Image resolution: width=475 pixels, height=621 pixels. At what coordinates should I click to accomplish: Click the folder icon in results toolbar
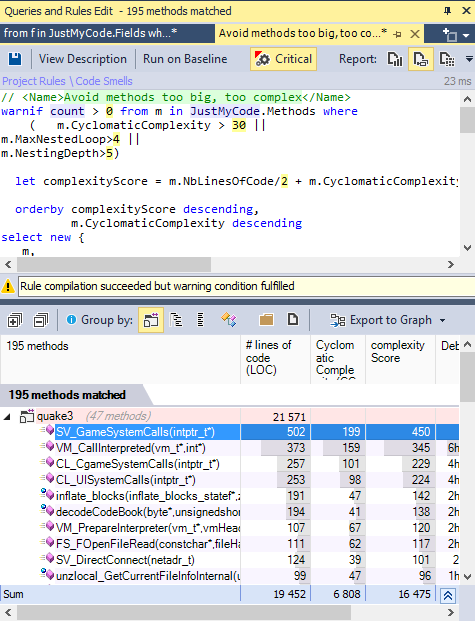pos(266,320)
